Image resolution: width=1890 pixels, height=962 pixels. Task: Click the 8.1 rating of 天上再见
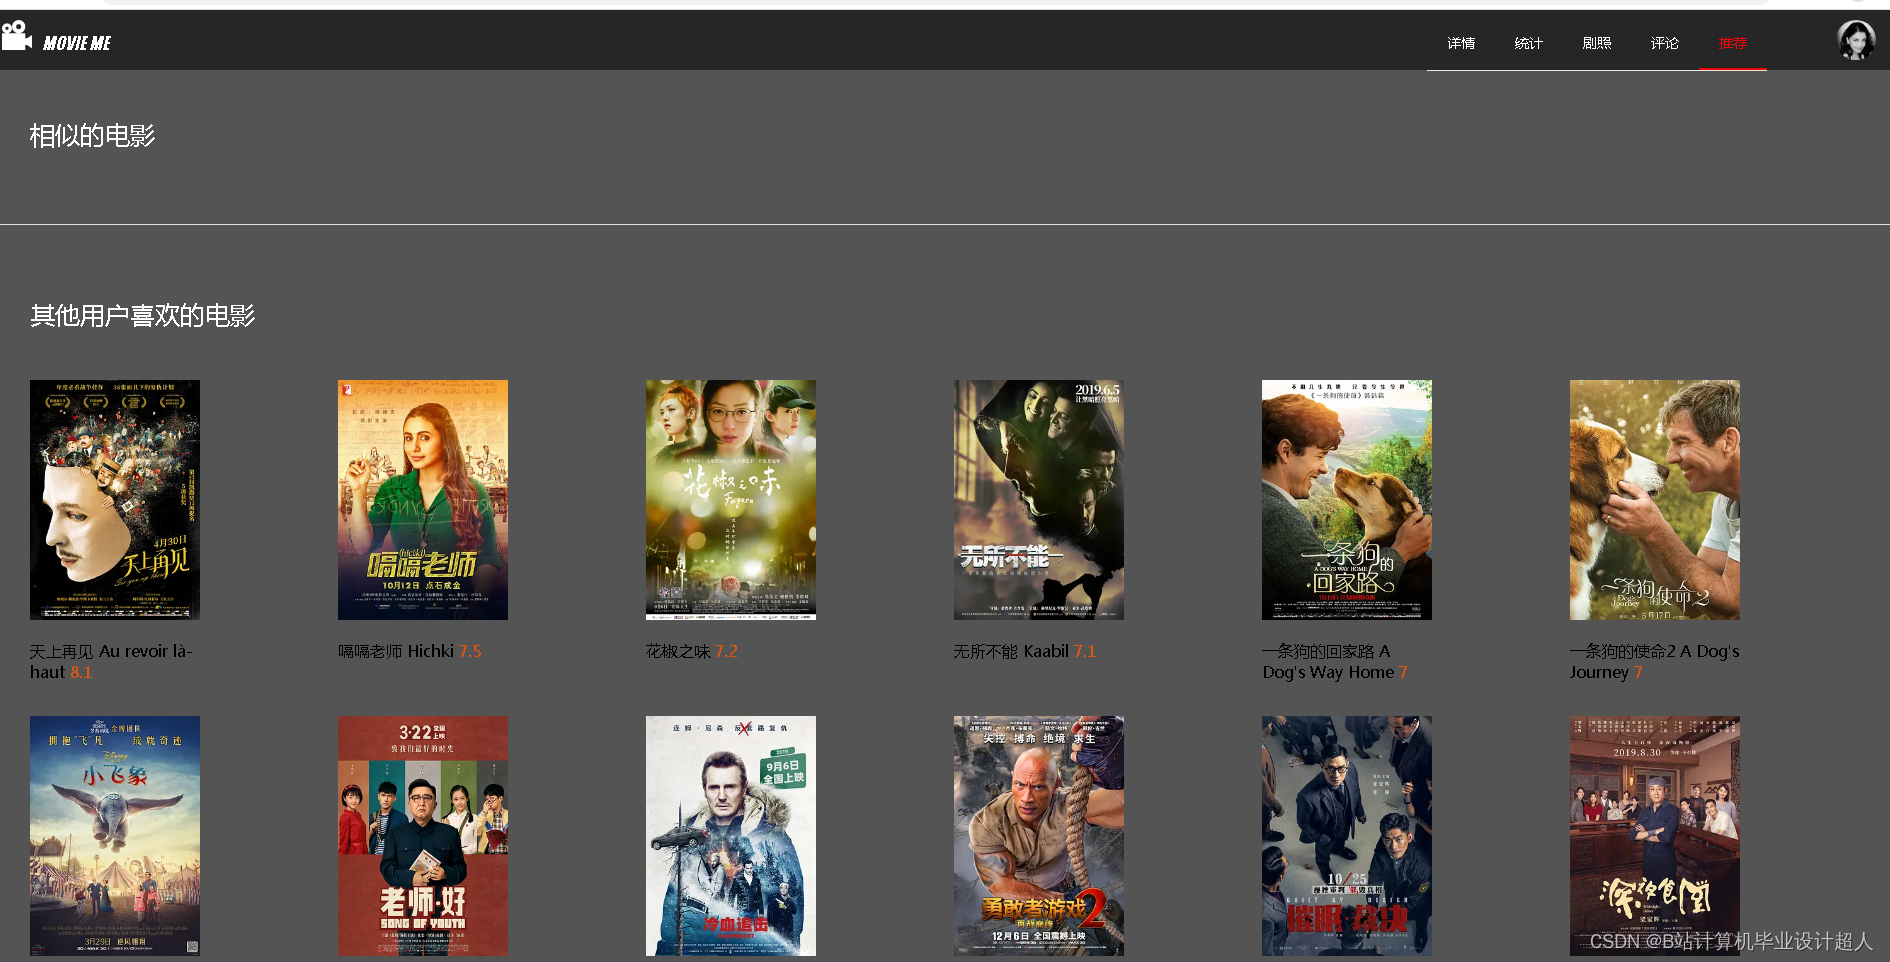pyautogui.click(x=81, y=672)
